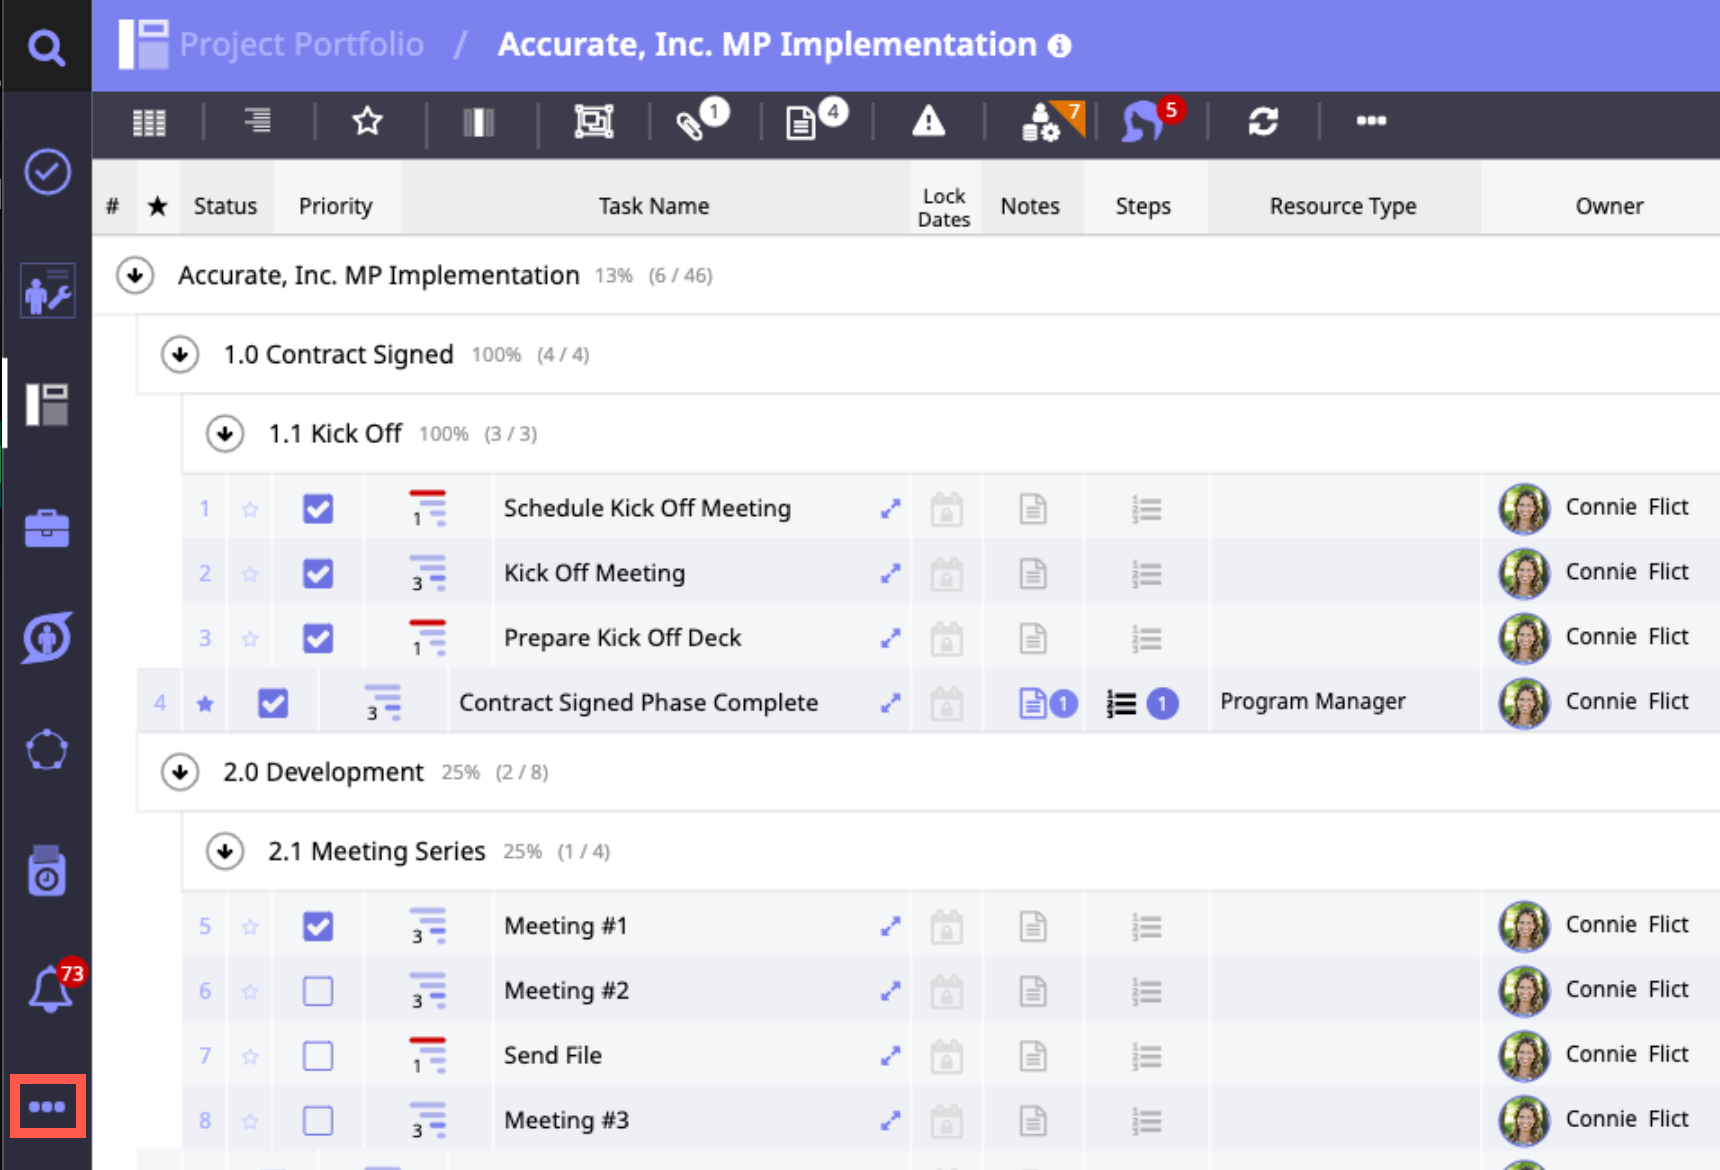Mark the Send File task as complete

(x=318, y=1056)
